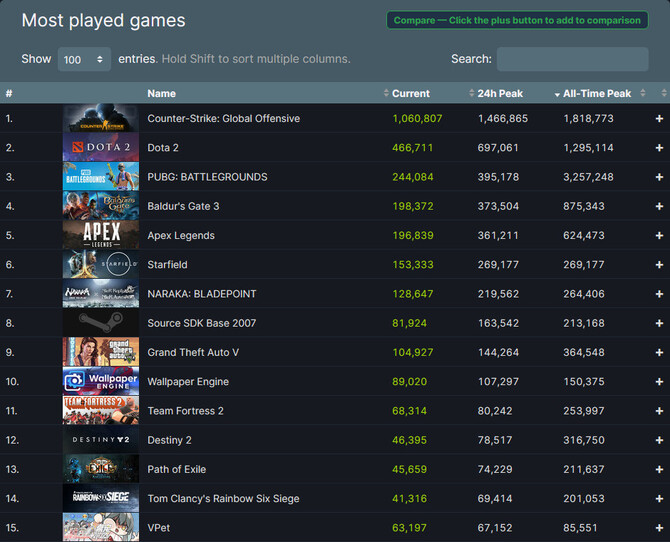
Task: Add Baldur's Gate 3 to comparison
Action: 659,206
